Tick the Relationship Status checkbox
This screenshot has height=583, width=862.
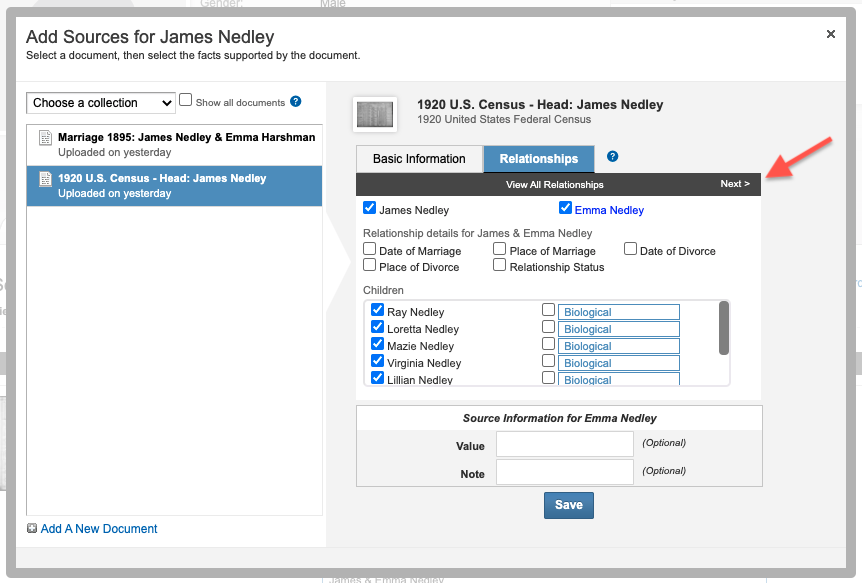[500, 266]
